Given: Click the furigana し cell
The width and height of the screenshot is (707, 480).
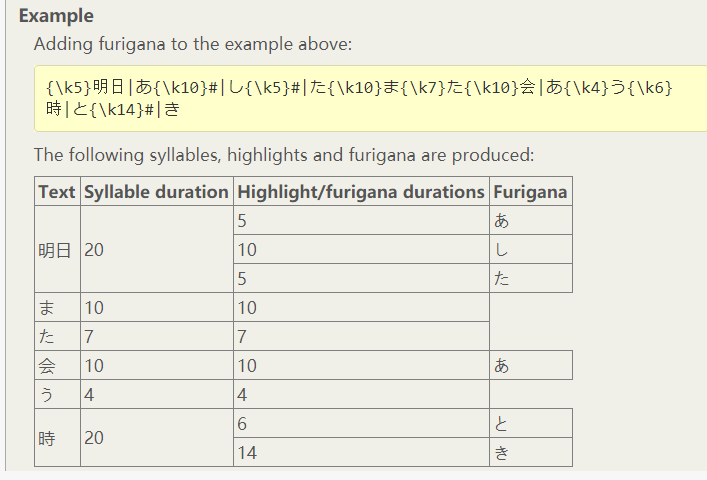Looking at the screenshot, I should (531, 249).
